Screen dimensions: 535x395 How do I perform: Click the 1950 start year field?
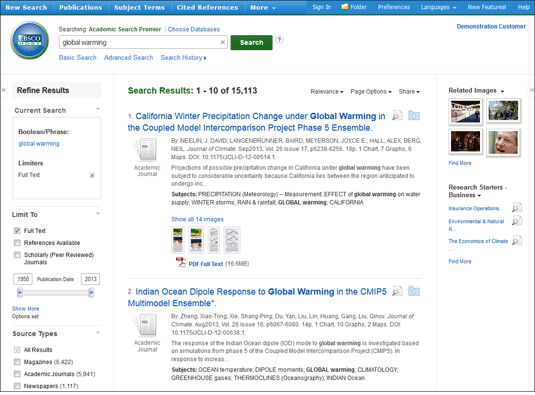(x=23, y=279)
